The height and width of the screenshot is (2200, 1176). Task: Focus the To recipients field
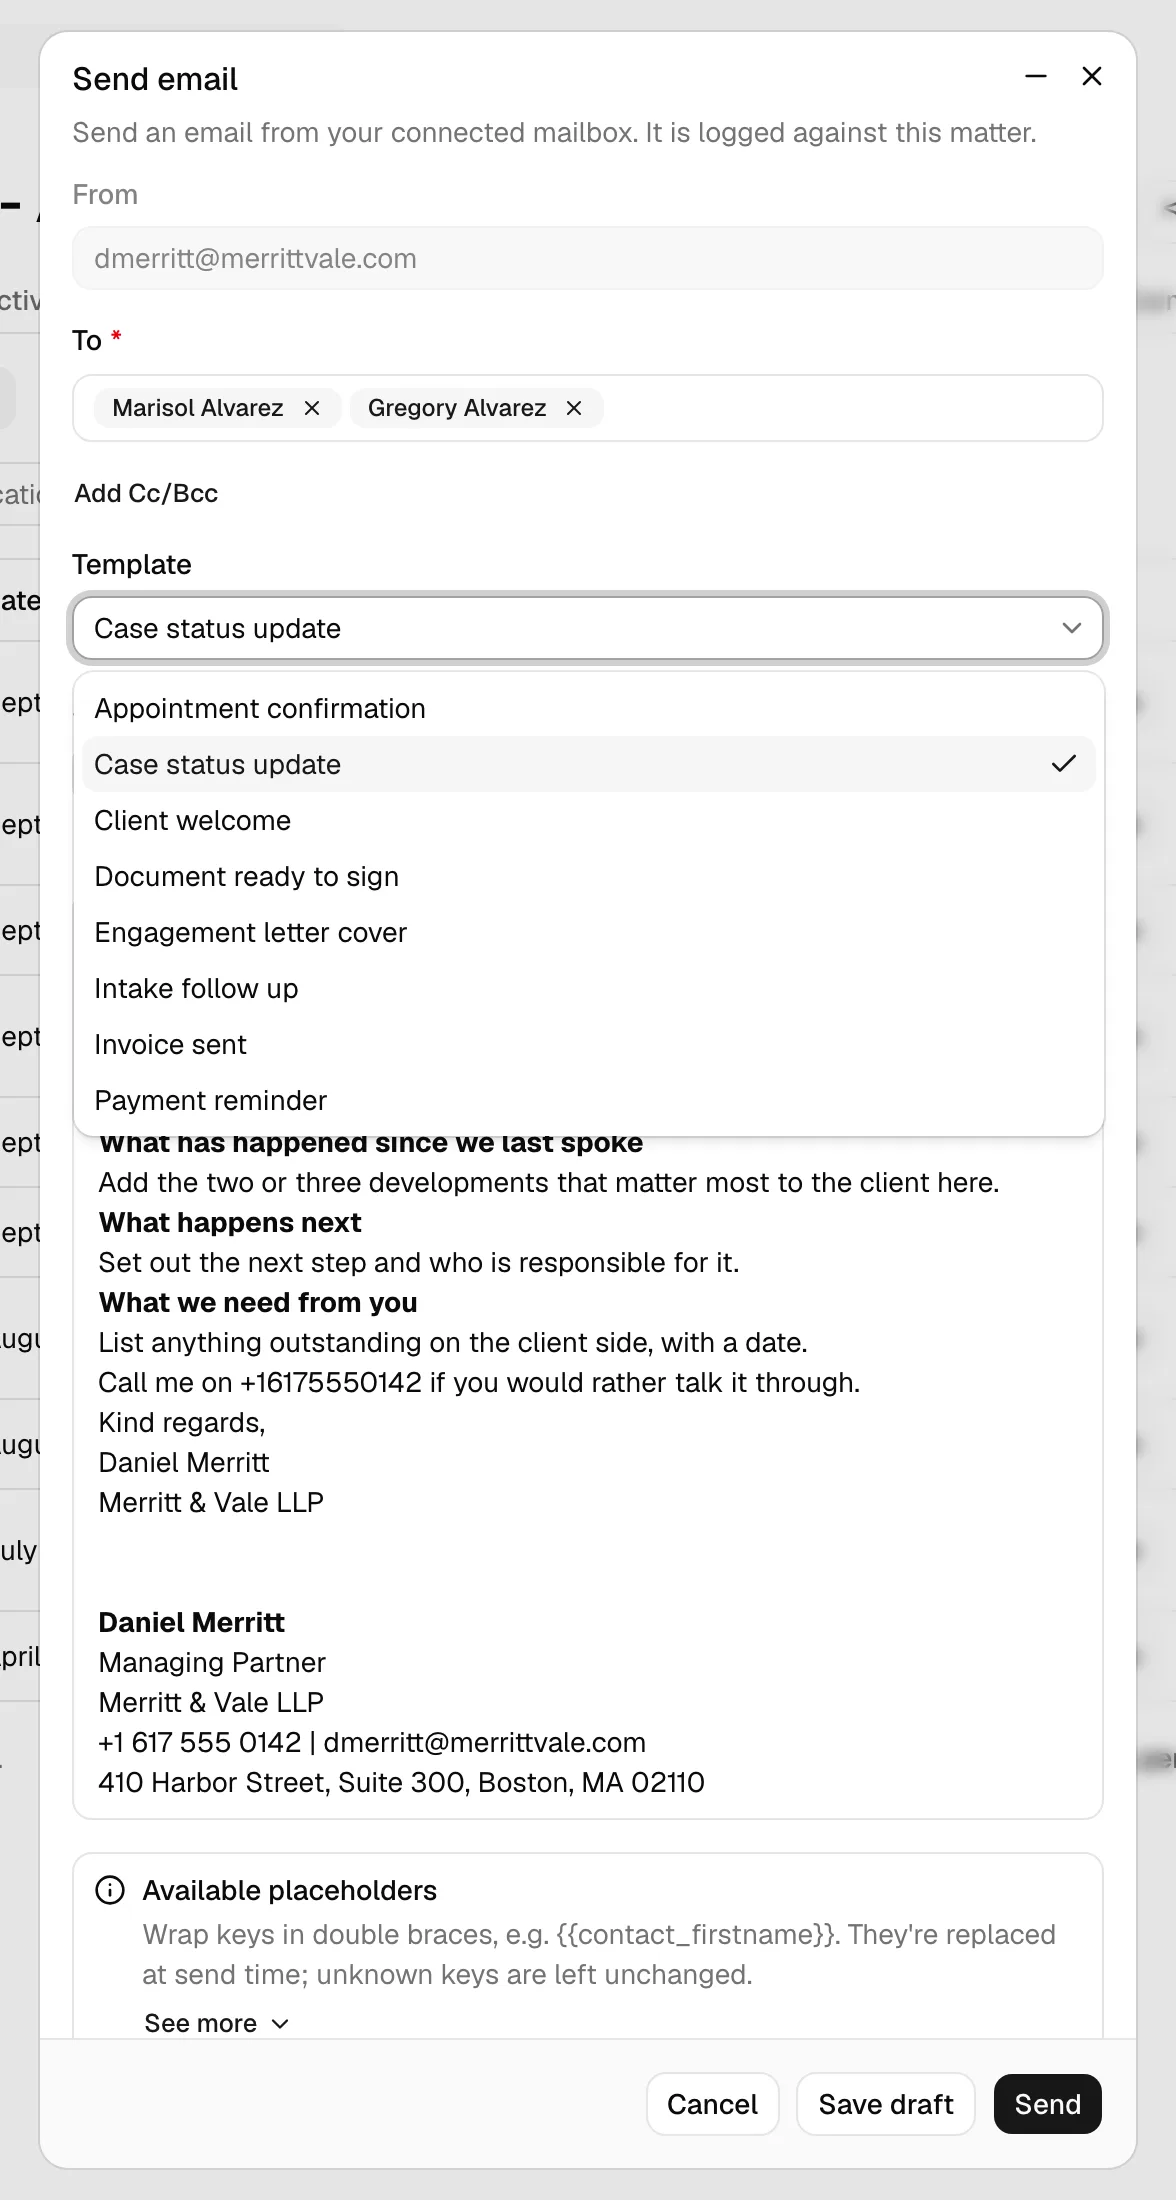coord(588,408)
